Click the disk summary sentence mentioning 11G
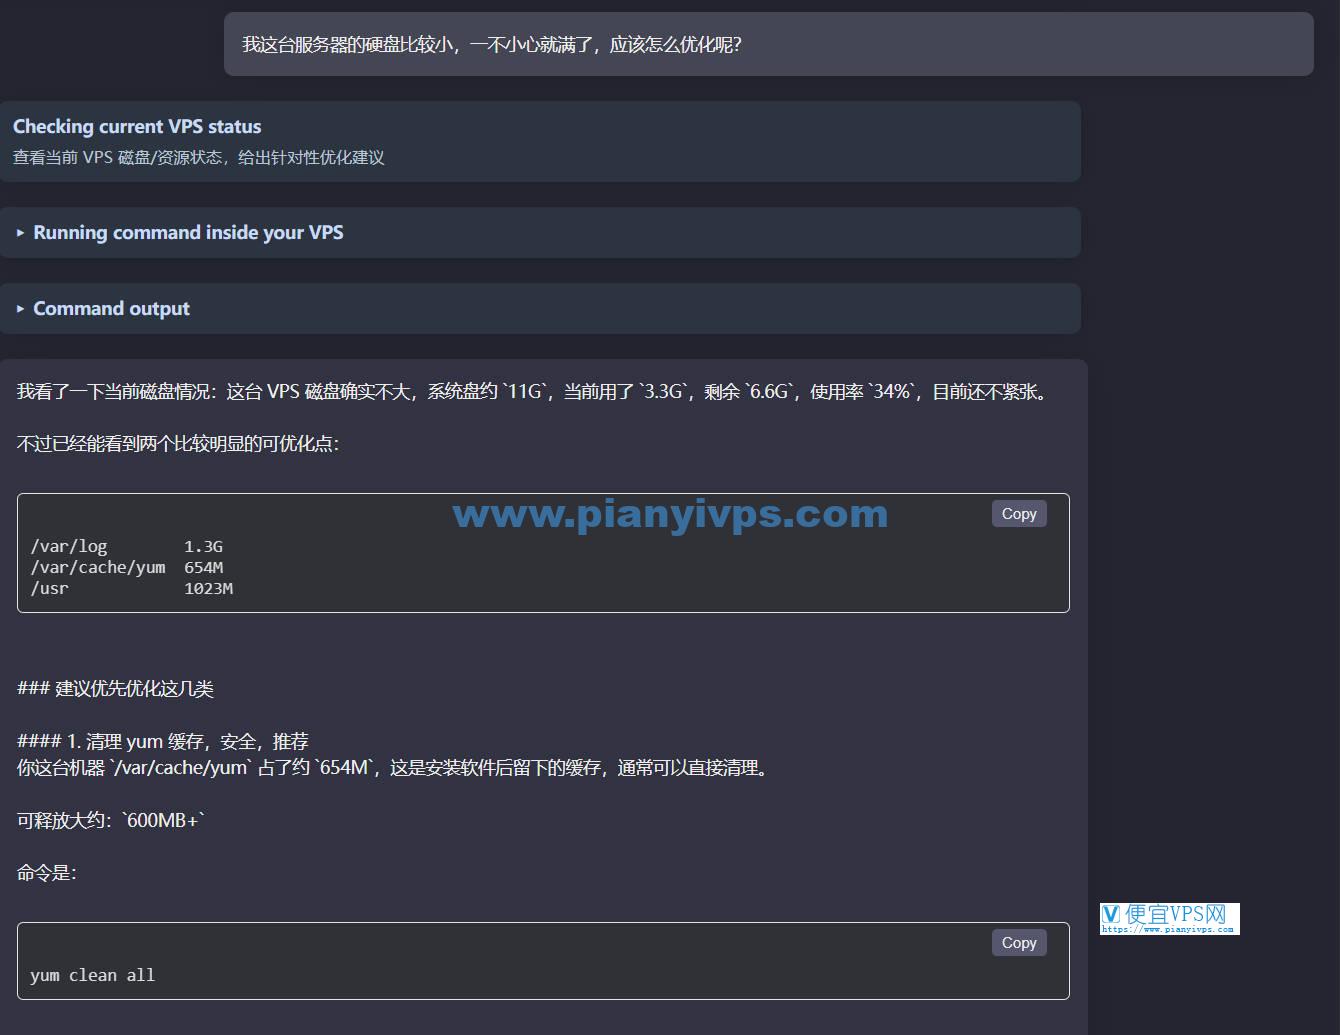1340x1035 pixels. 535,392
